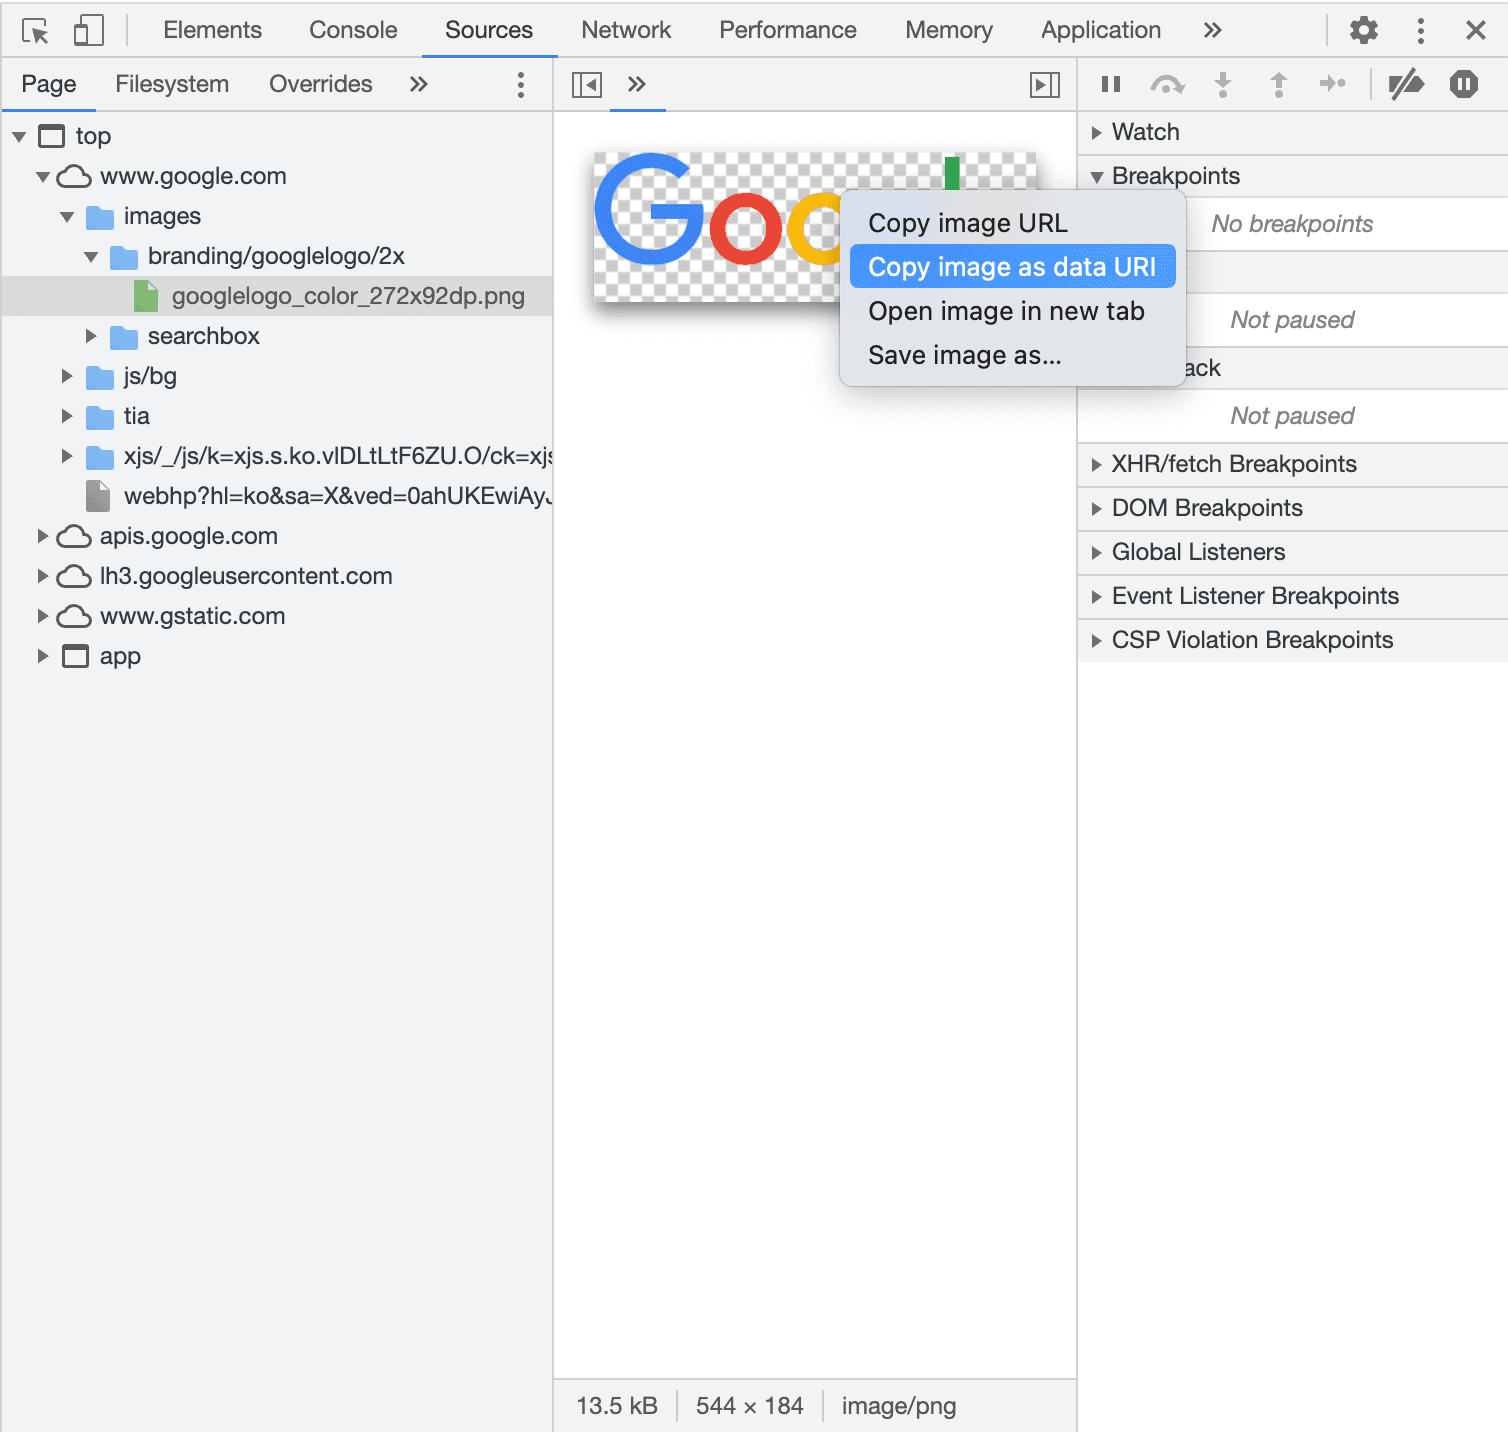Select googlelogo_color_272x92dp.png file
Screen dimensions: 1508x1432
(x=277, y=296)
